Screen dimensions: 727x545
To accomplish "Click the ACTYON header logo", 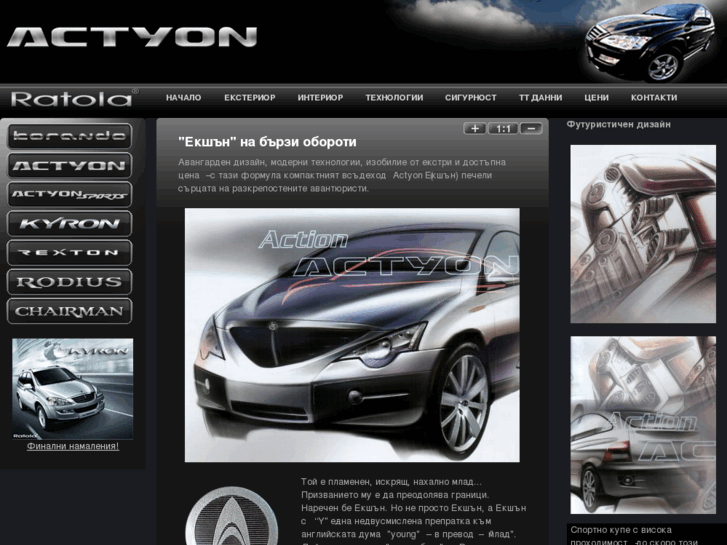I will [132, 37].
